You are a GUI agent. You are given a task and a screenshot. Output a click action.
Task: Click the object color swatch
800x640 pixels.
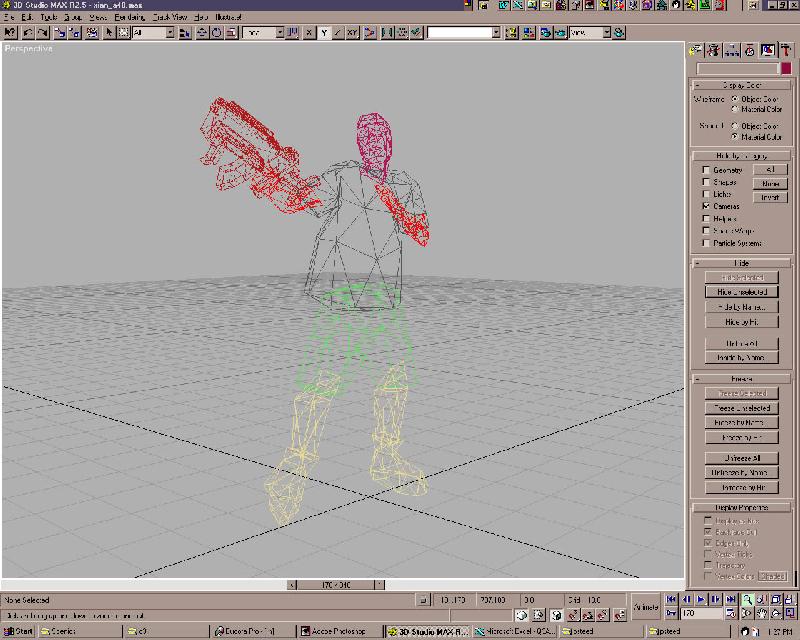pos(786,69)
